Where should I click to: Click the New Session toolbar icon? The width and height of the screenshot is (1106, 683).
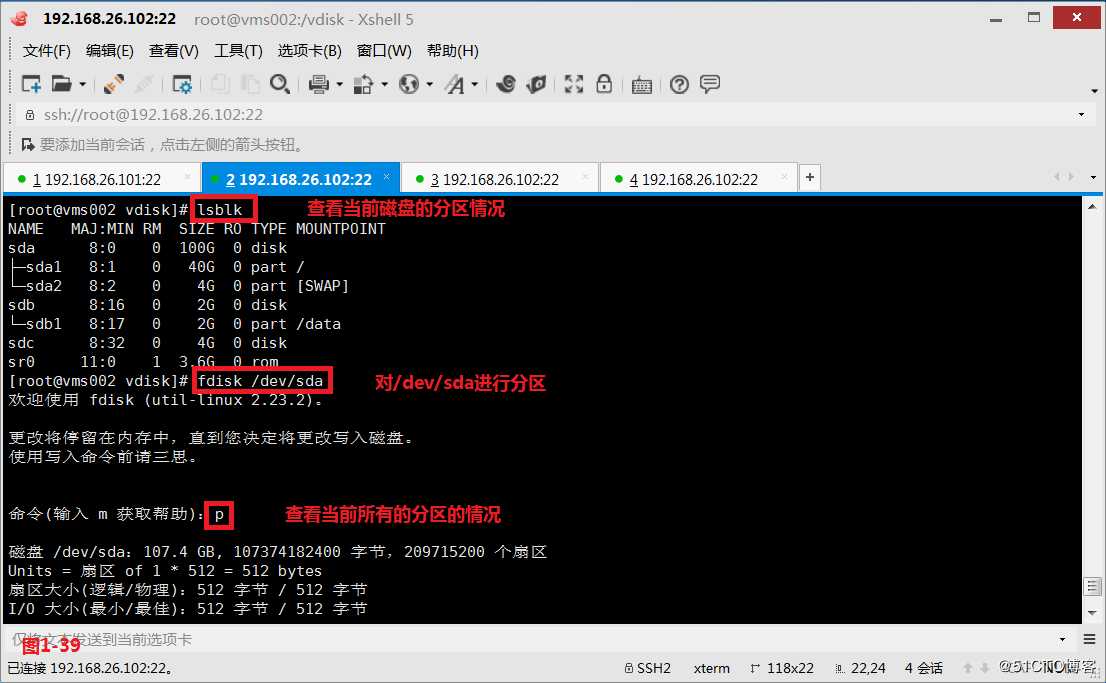pyautogui.click(x=31, y=85)
